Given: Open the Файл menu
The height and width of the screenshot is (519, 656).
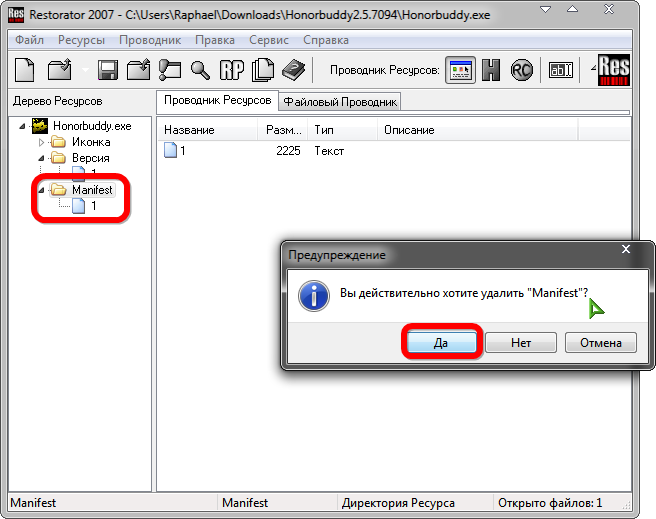Looking at the screenshot, I should tap(29, 40).
